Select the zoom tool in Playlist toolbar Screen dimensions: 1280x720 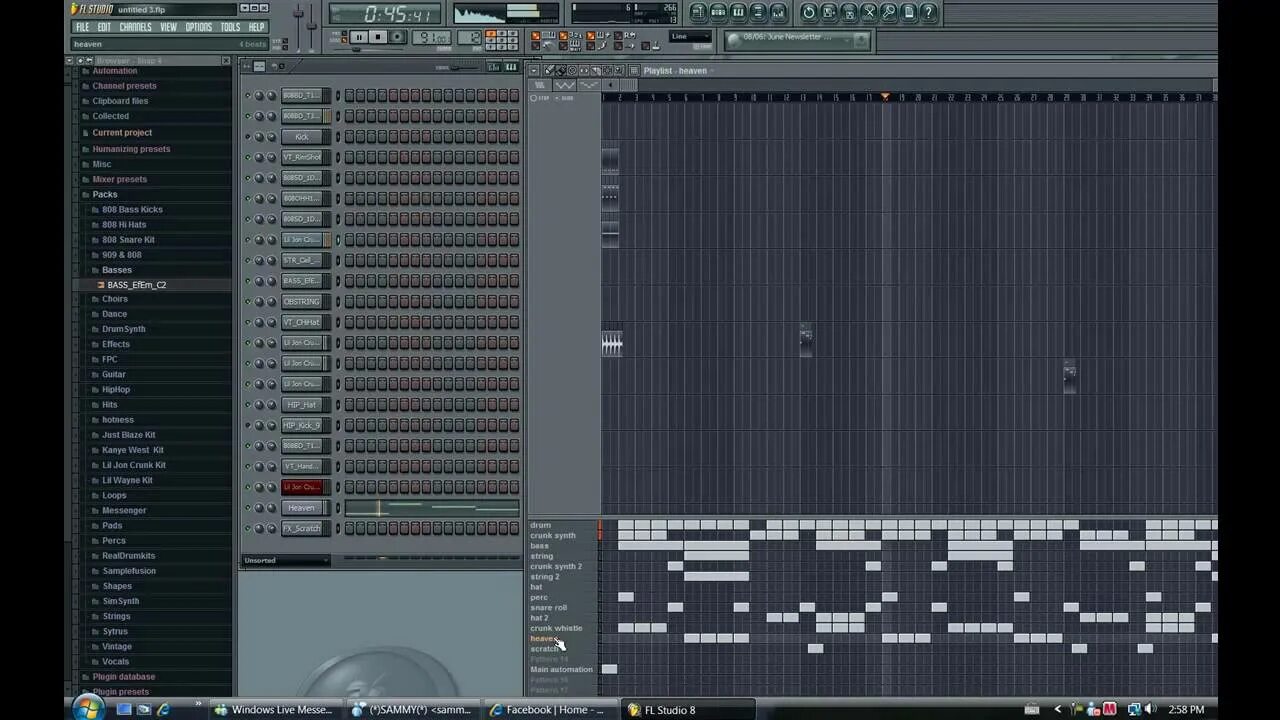(x=619, y=70)
